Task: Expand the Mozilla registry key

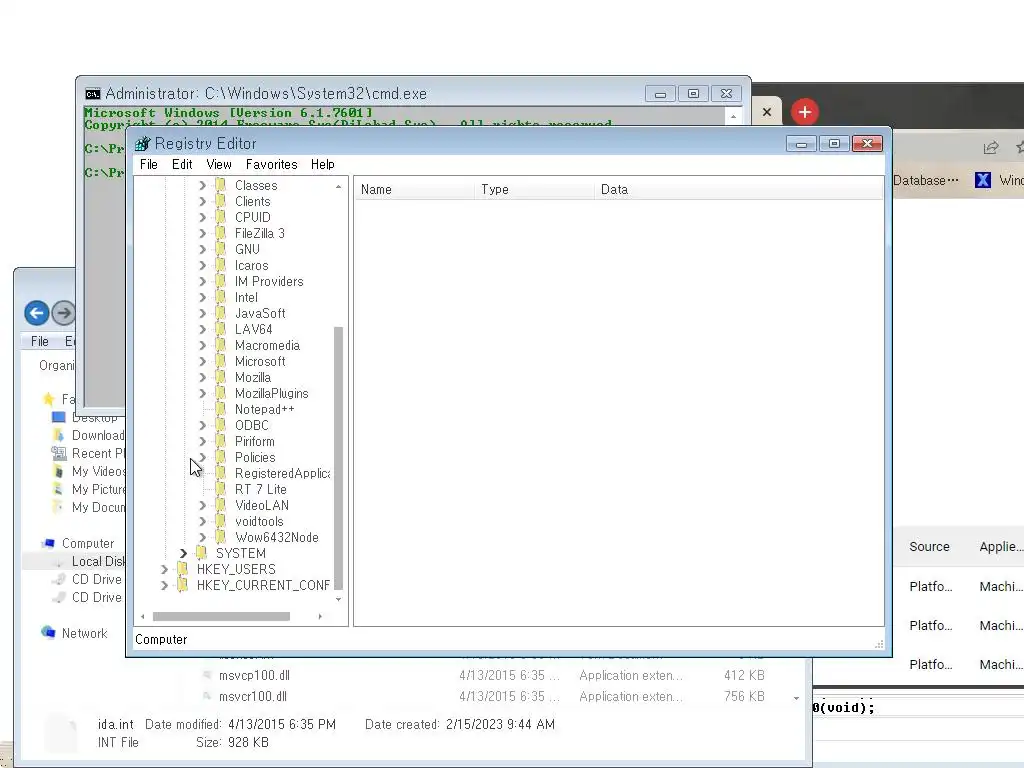Action: [202, 377]
